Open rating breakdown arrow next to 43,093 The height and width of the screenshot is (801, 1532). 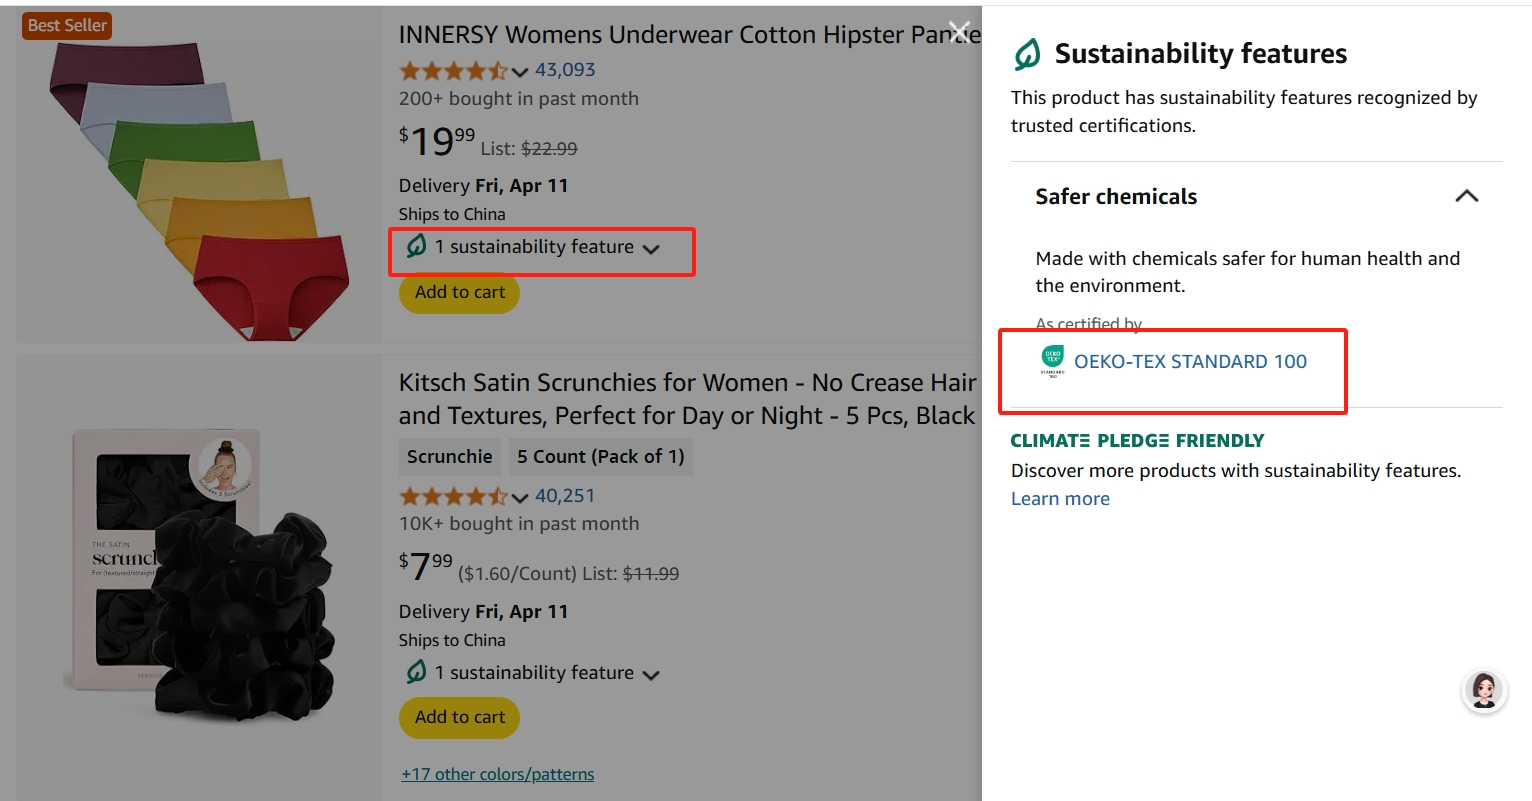tap(520, 72)
